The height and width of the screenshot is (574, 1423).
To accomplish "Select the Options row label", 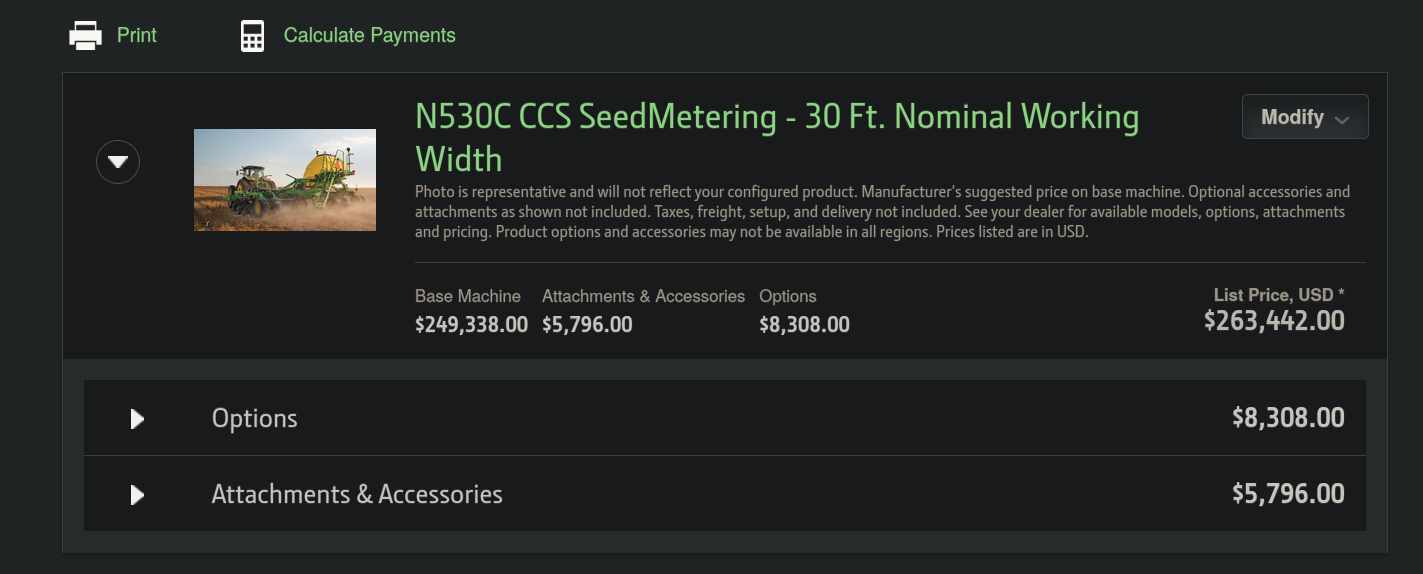I will [255, 418].
